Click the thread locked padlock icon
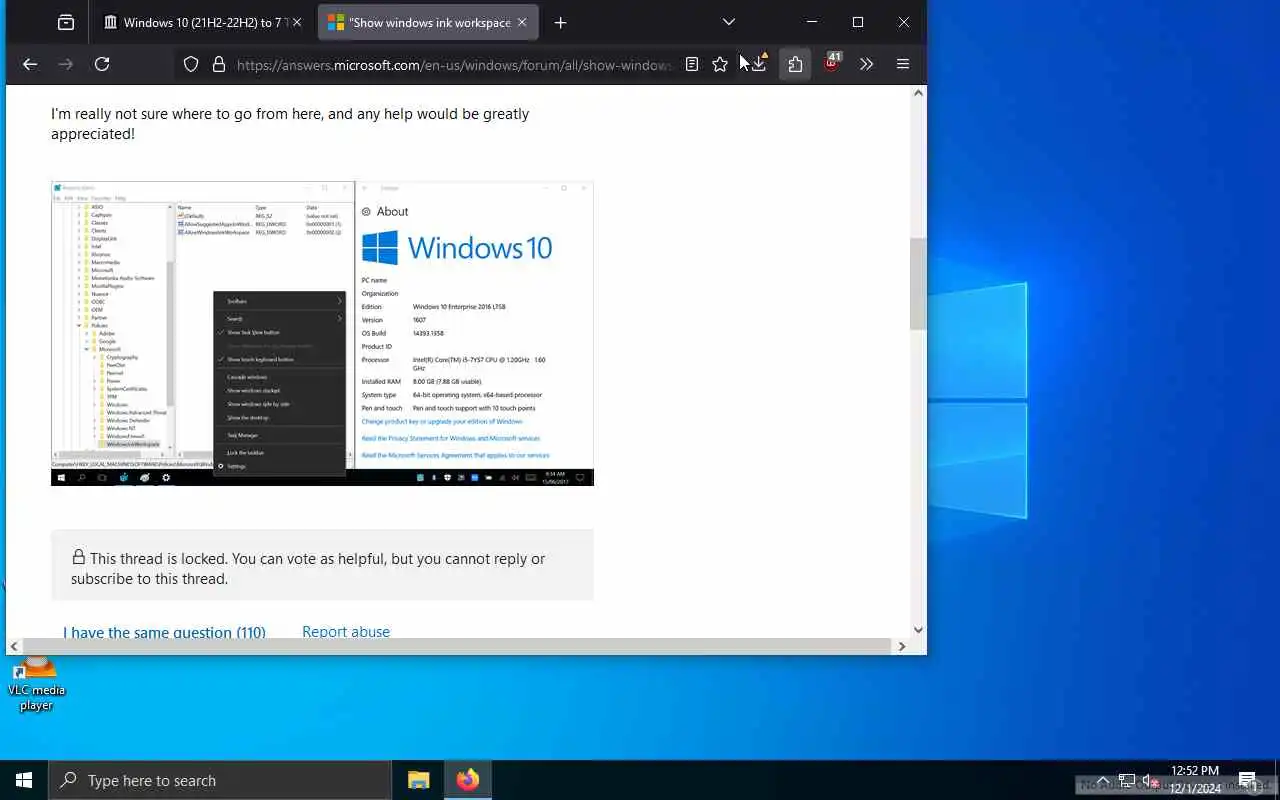The width and height of the screenshot is (1280, 800). click(x=78, y=557)
